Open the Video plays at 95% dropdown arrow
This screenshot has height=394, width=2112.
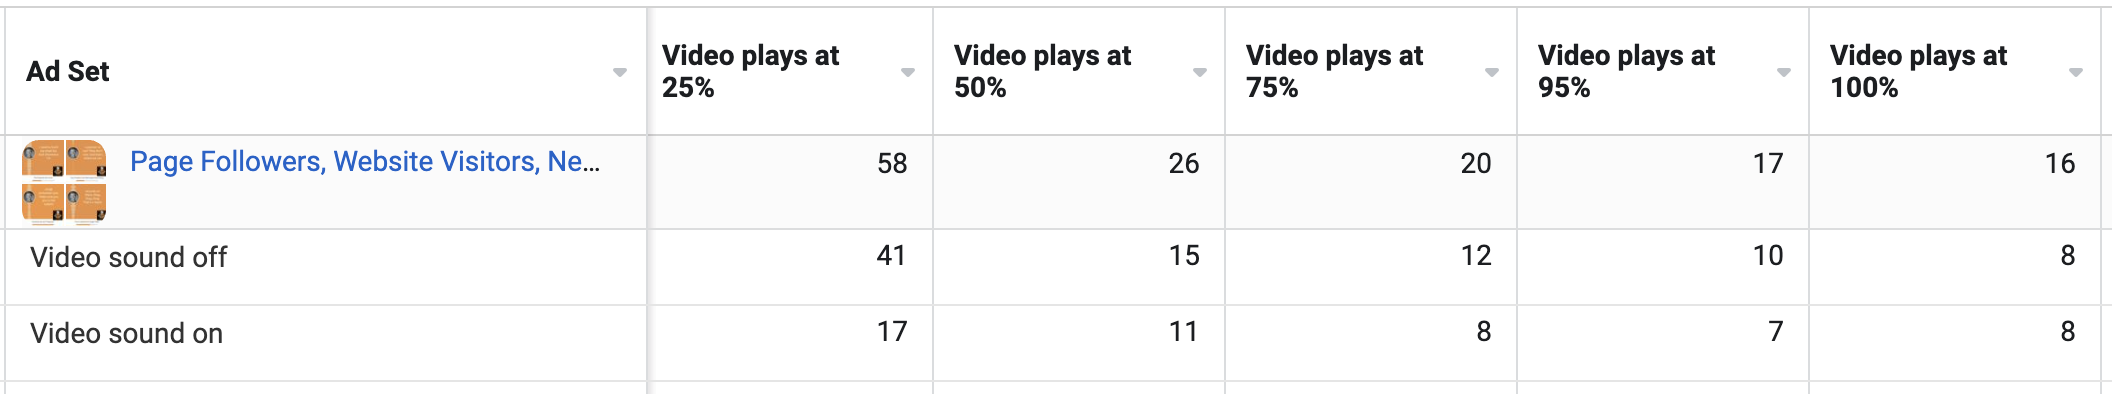[x=1784, y=72]
